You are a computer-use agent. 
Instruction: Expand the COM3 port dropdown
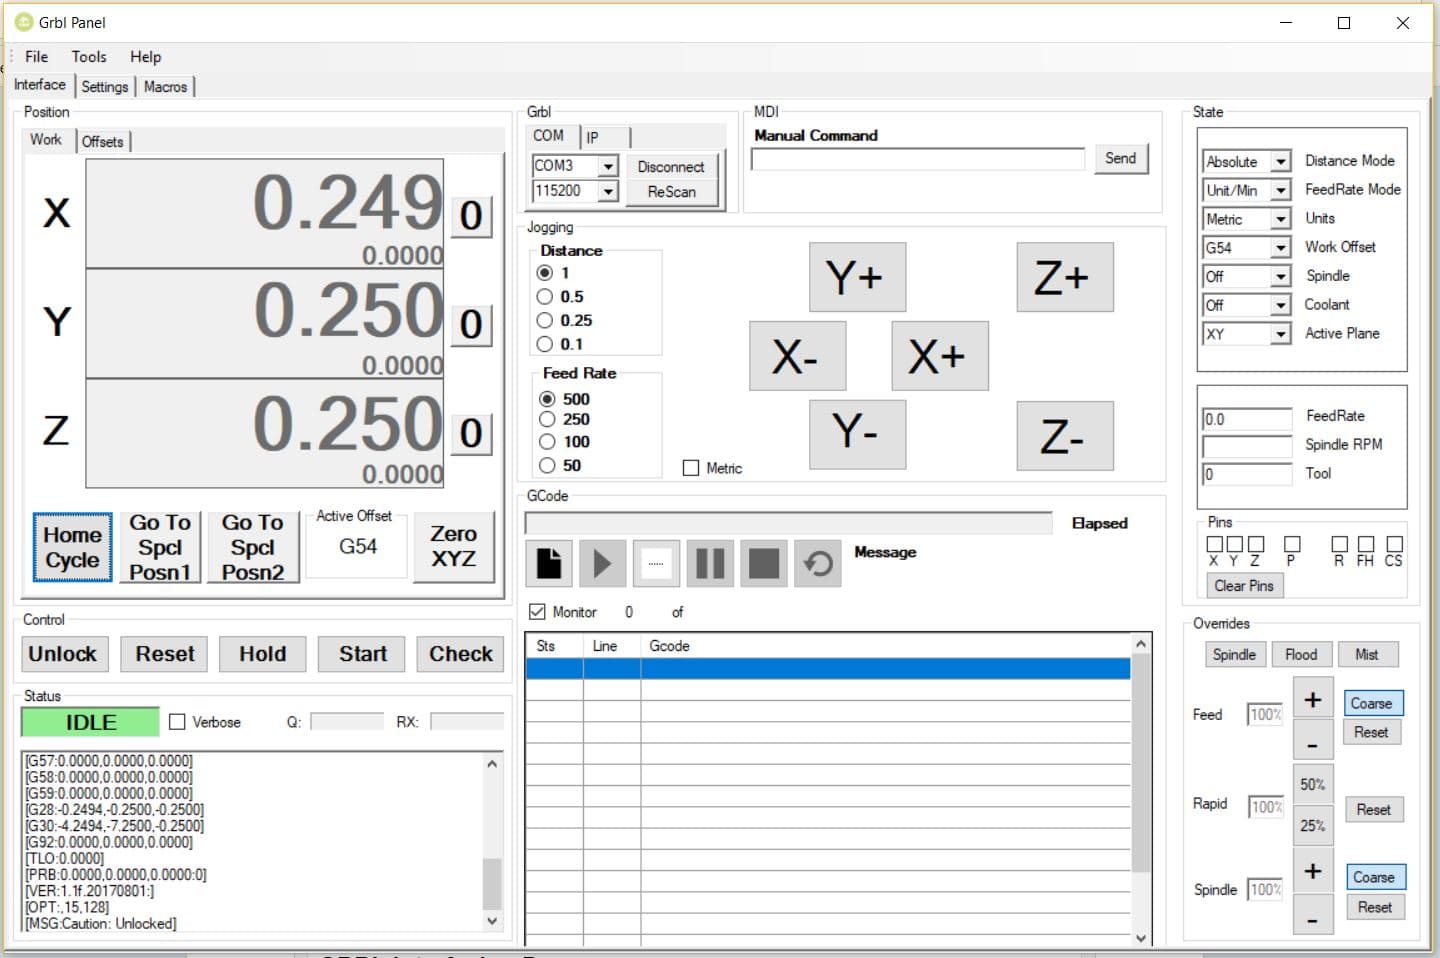607,166
